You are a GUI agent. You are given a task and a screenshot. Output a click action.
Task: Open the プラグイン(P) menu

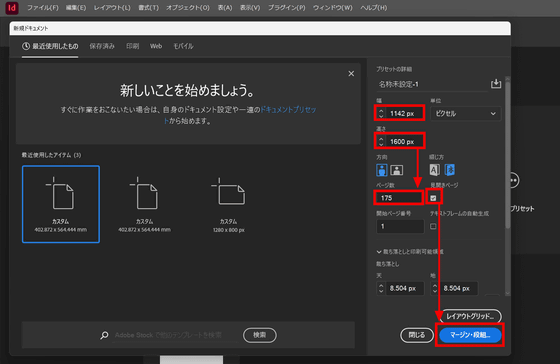tap(287, 8)
